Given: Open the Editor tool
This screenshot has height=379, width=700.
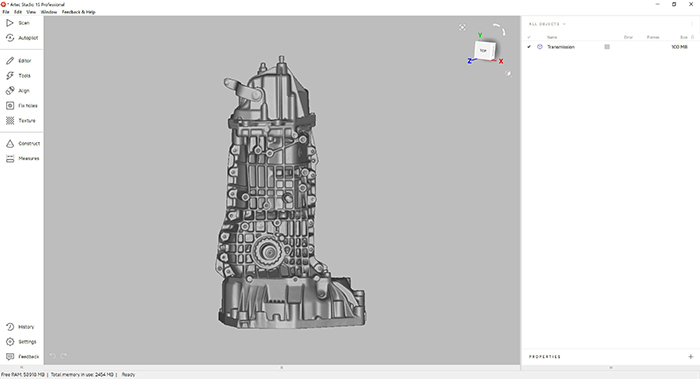Looking at the screenshot, I should coord(18,61).
